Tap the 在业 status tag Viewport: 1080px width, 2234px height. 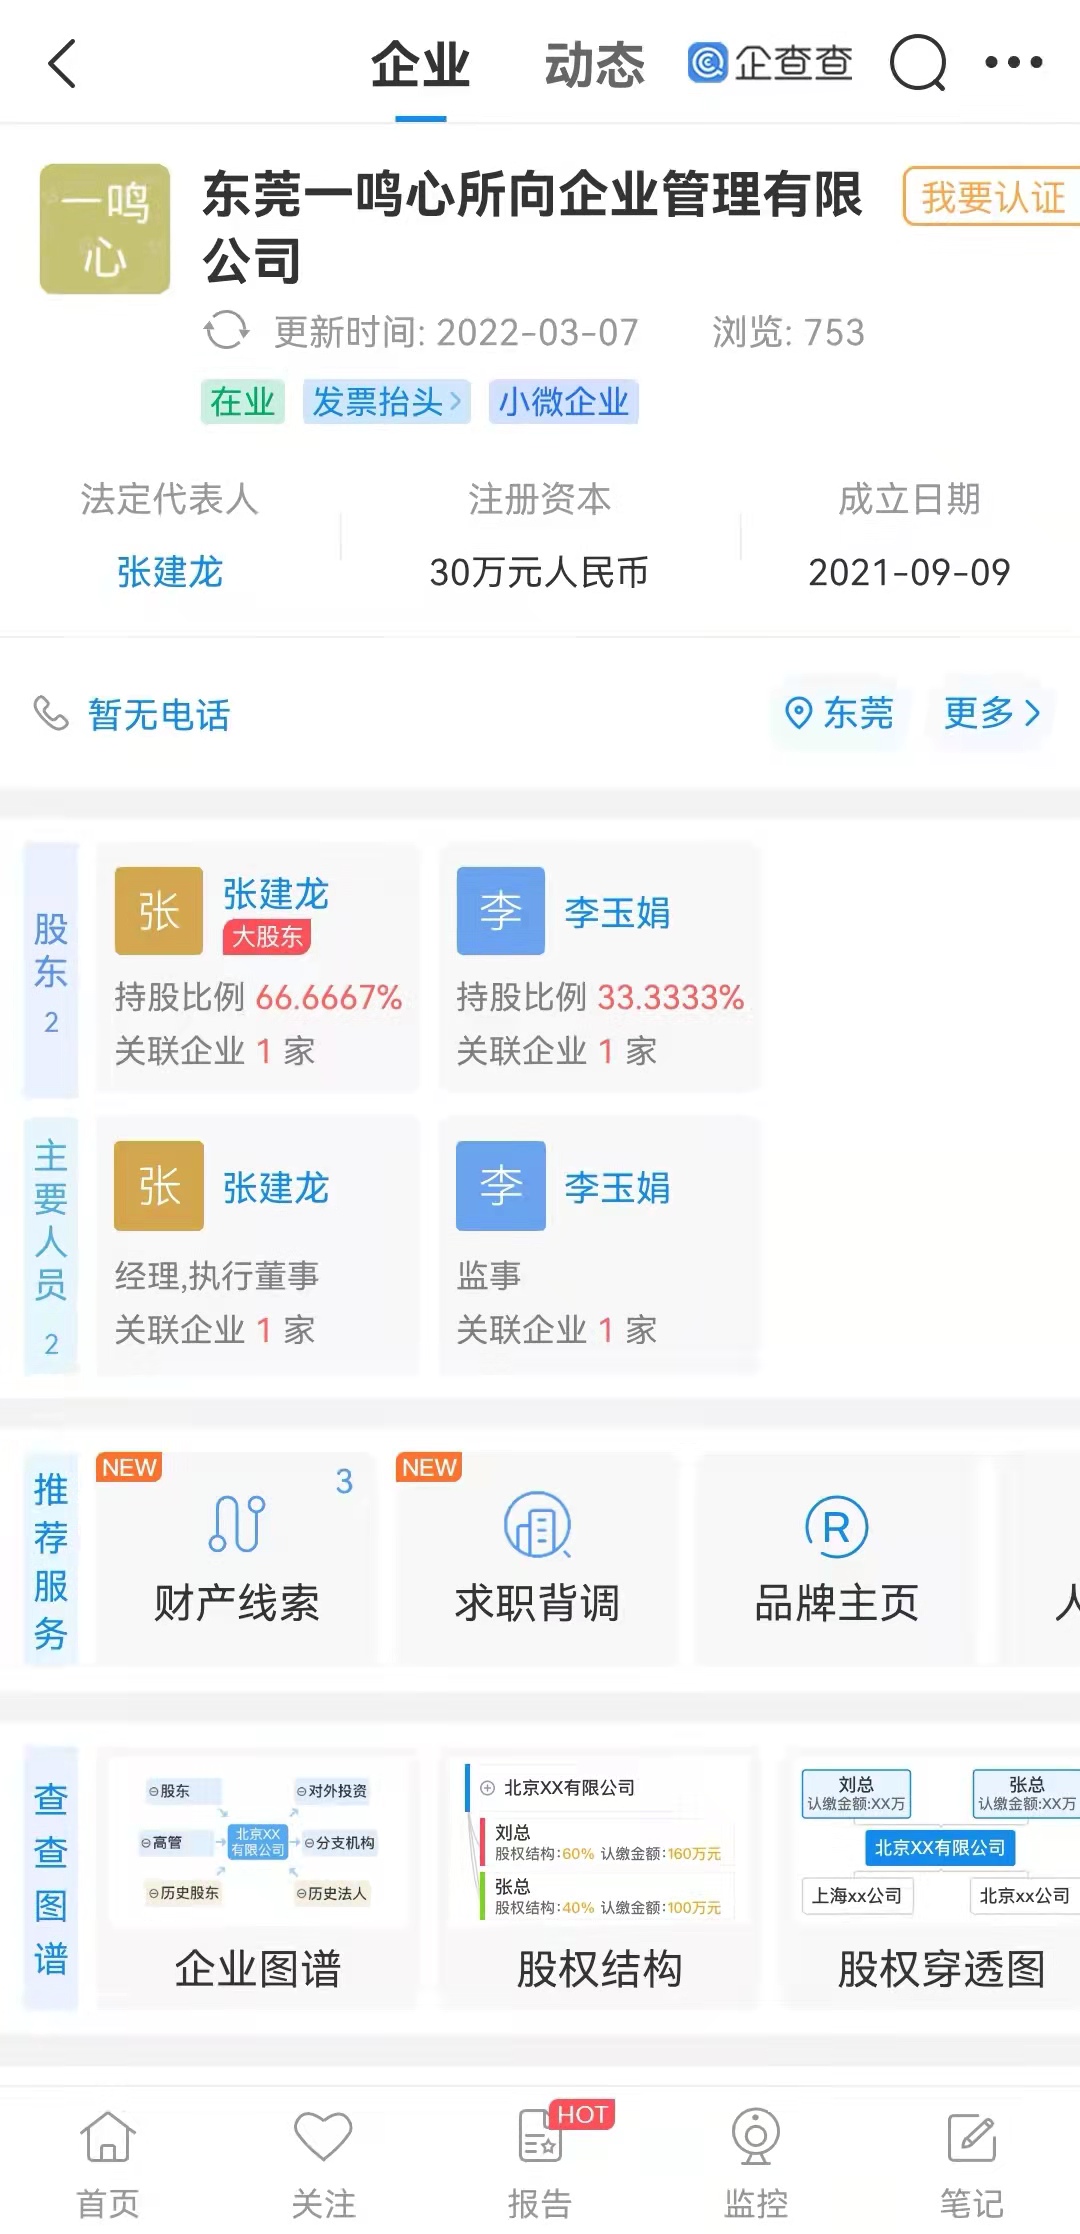242,402
